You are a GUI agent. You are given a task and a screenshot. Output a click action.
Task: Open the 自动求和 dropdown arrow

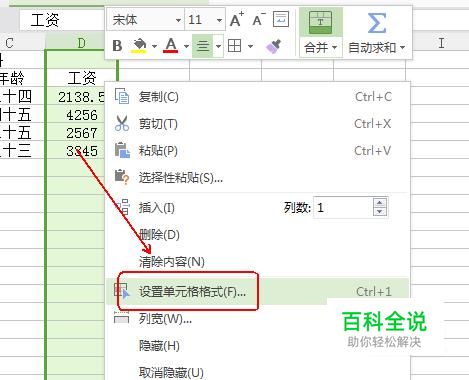(x=402, y=48)
